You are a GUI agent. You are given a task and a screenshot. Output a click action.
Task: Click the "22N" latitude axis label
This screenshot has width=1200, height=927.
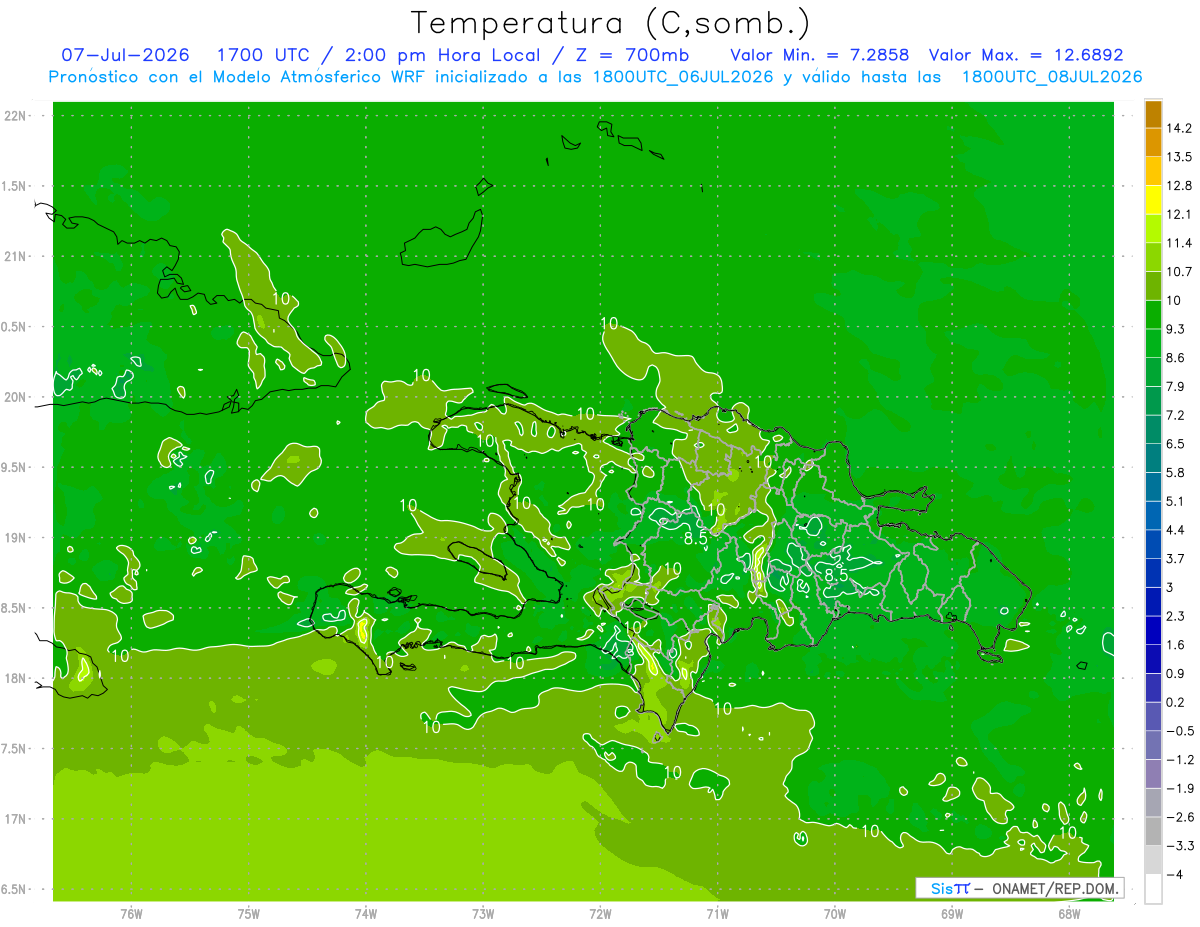point(16,116)
